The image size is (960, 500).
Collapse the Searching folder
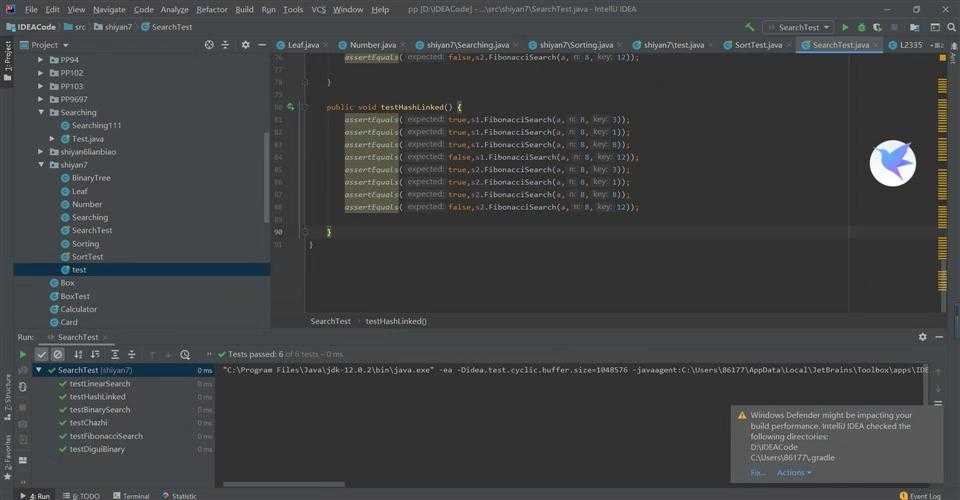[x=41, y=113]
